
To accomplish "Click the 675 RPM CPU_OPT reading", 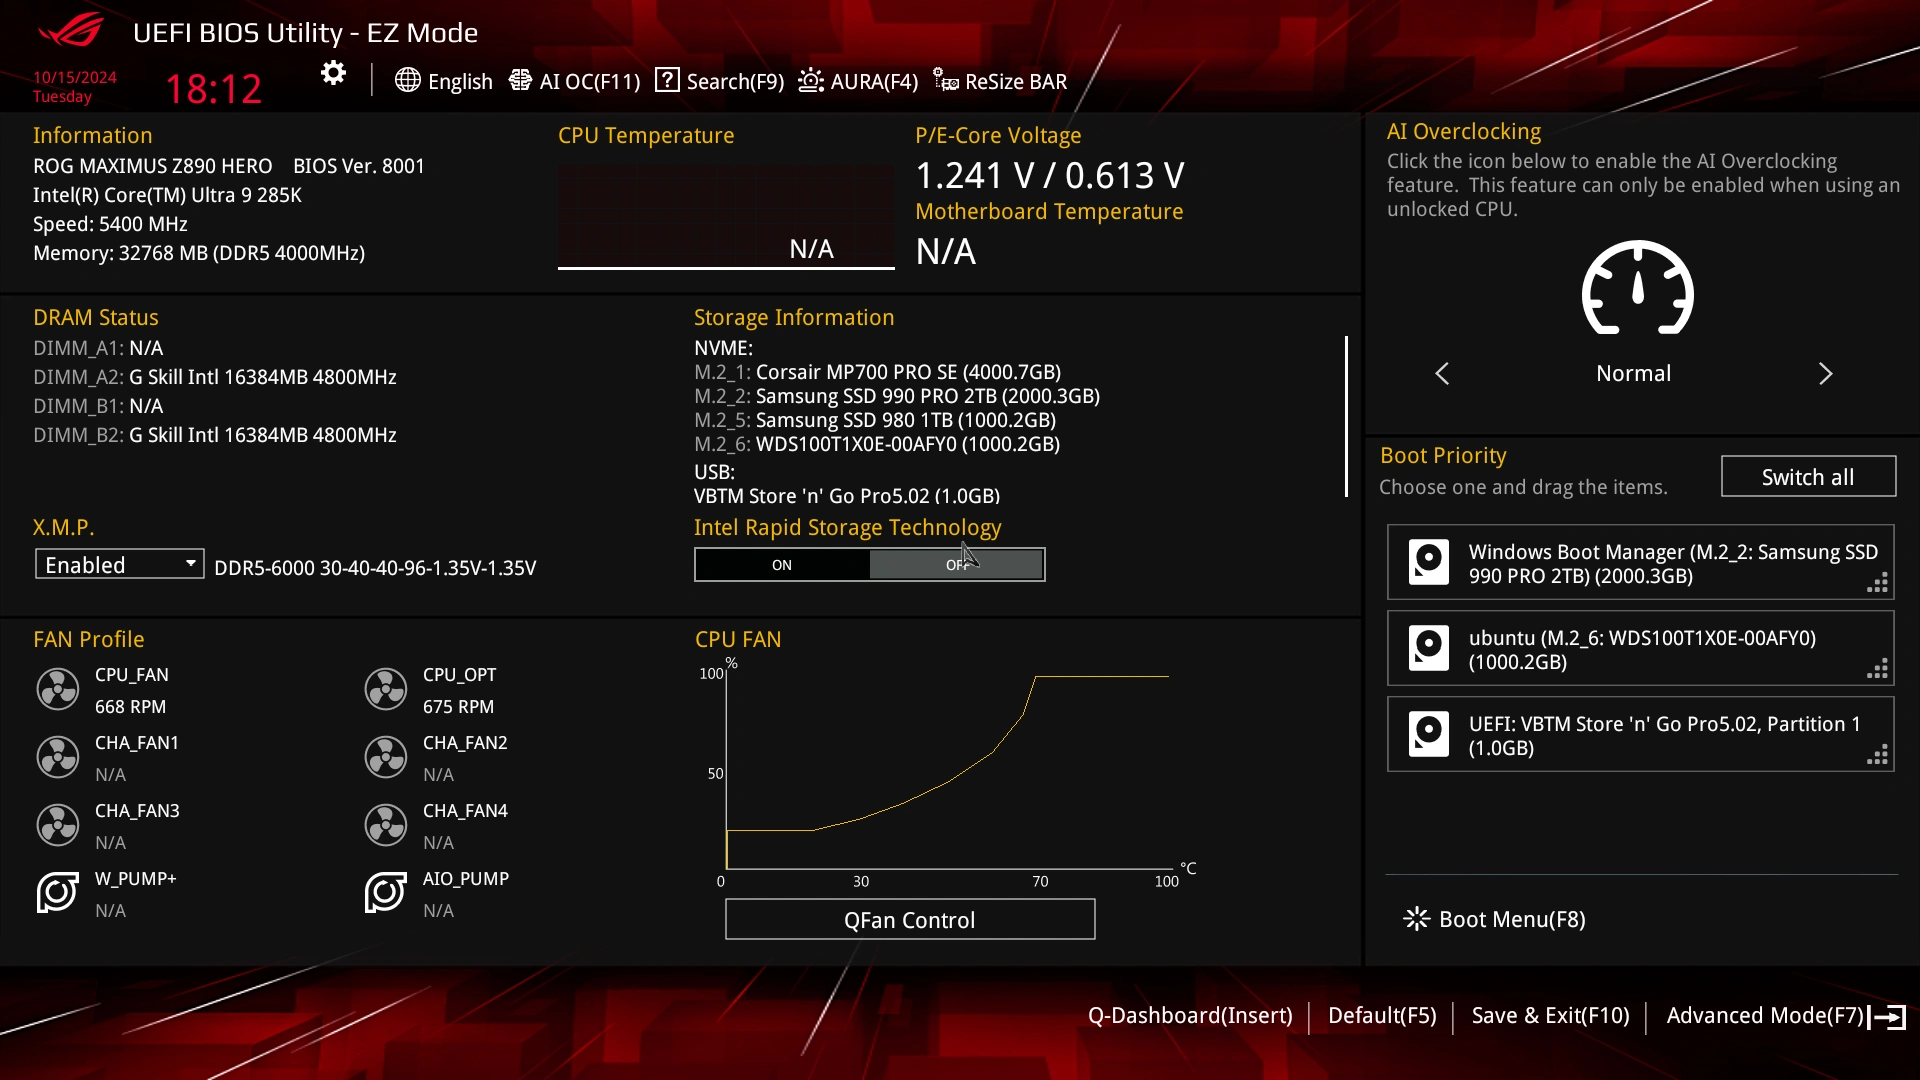I will (458, 707).
